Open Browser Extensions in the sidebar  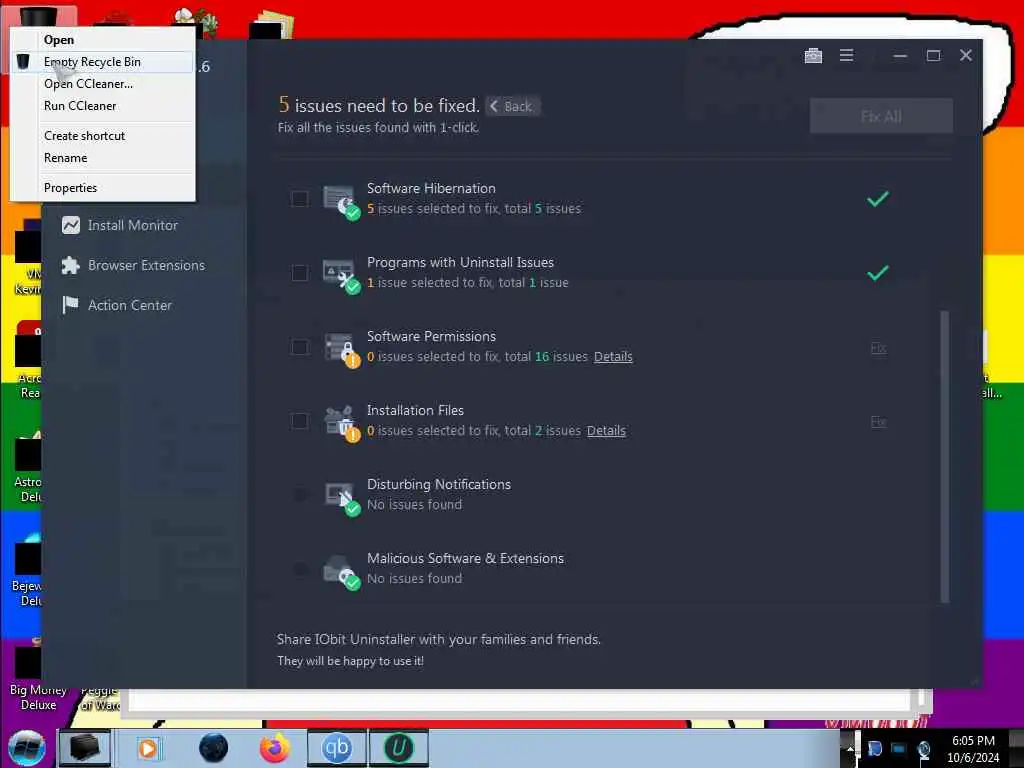133,265
